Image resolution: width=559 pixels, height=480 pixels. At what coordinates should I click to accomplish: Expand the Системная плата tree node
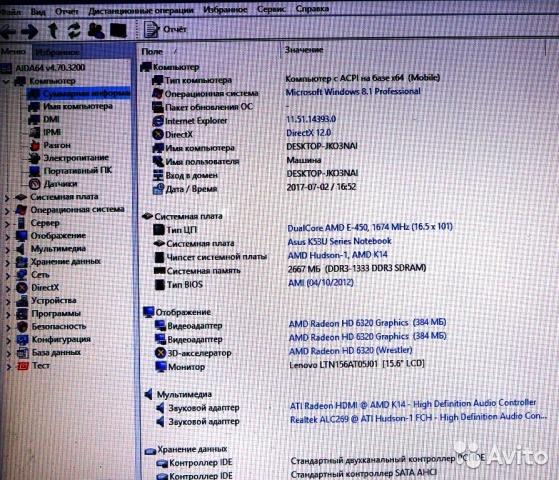[7, 198]
